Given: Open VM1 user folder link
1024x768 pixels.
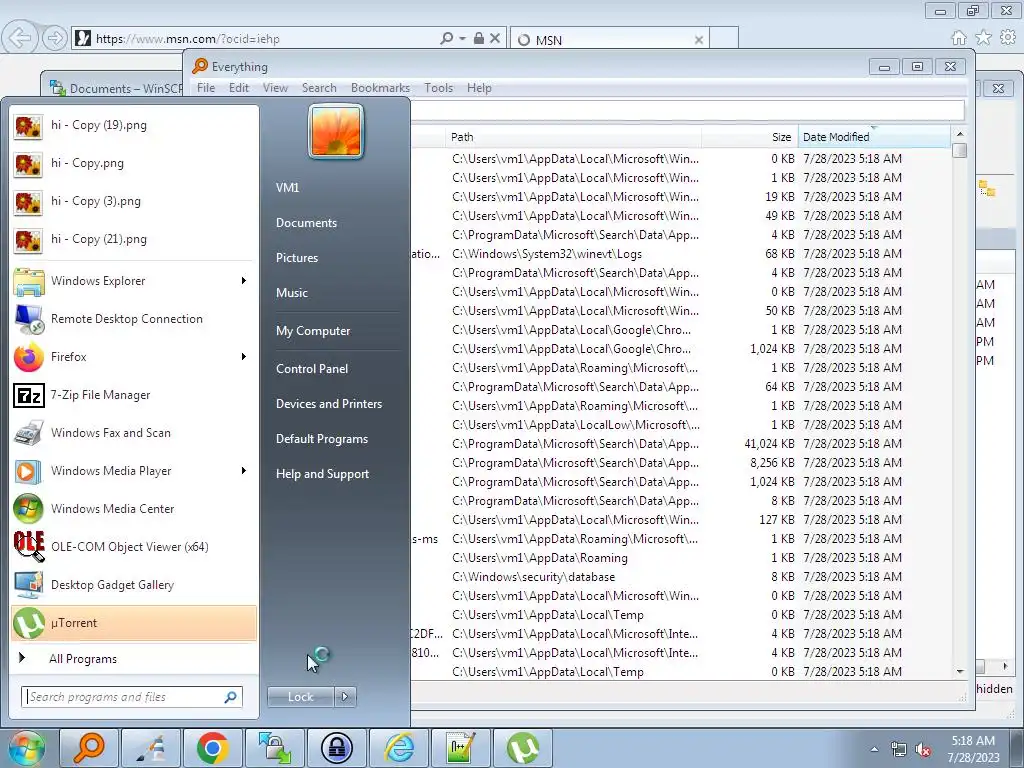Looking at the screenshot, I should point(287,187).
